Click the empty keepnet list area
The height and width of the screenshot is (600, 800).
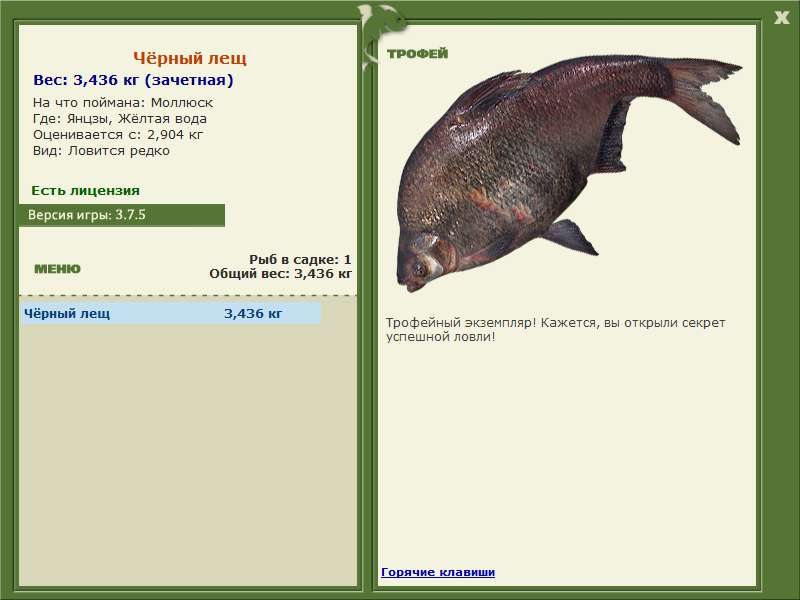[188, 454]
